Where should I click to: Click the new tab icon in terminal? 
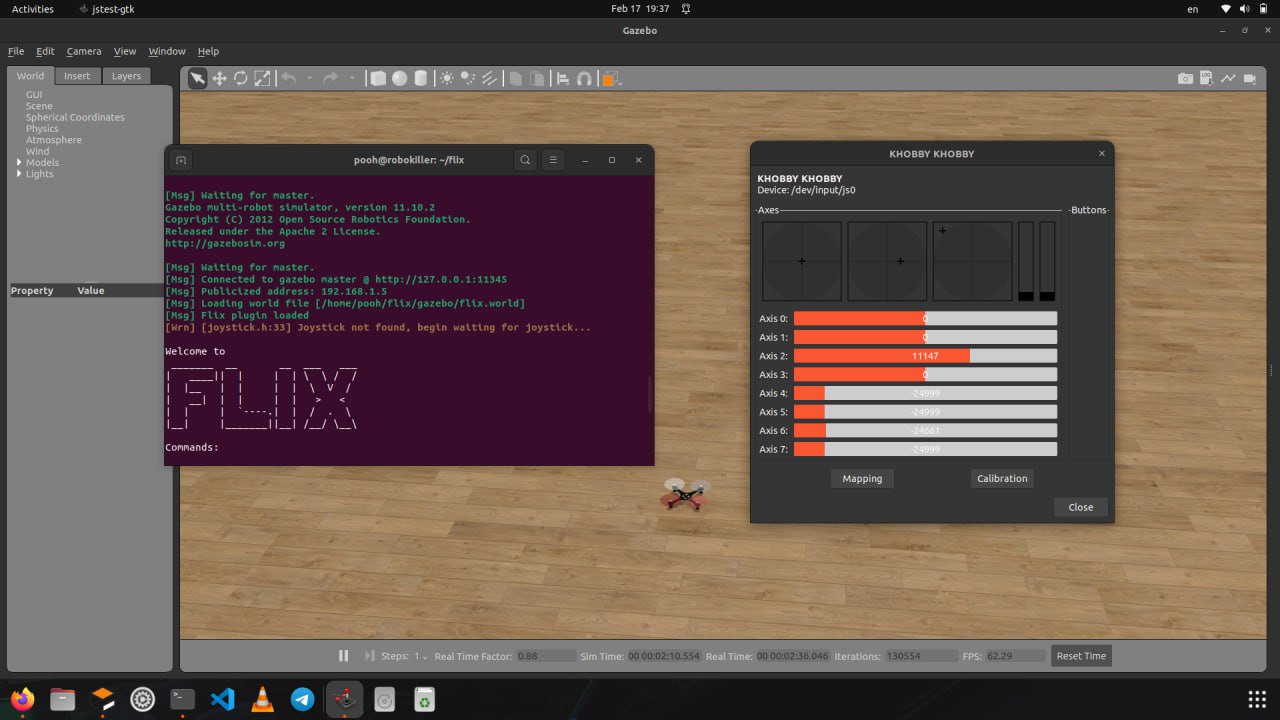point(181,160)
